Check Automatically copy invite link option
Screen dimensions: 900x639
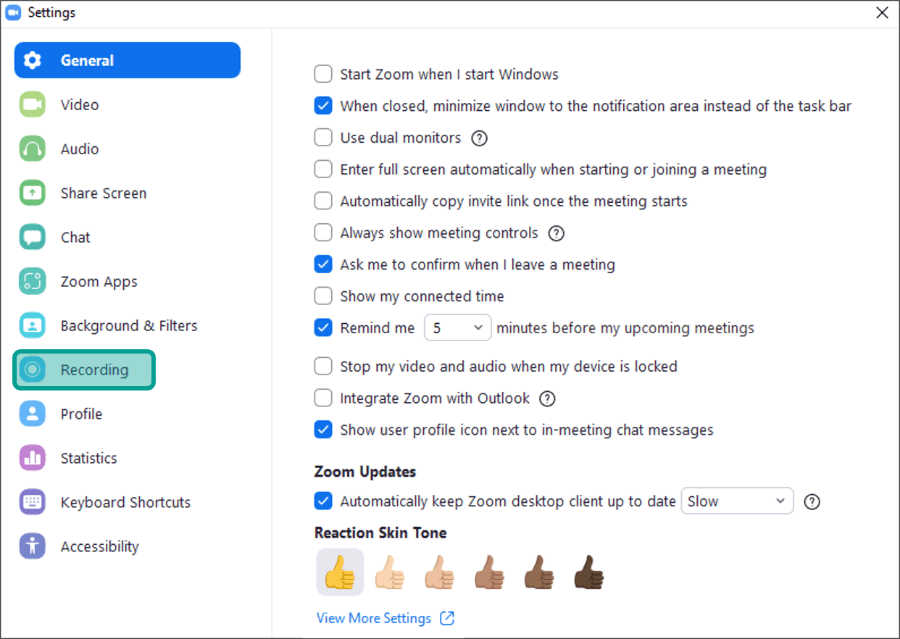tap(323, 201)
